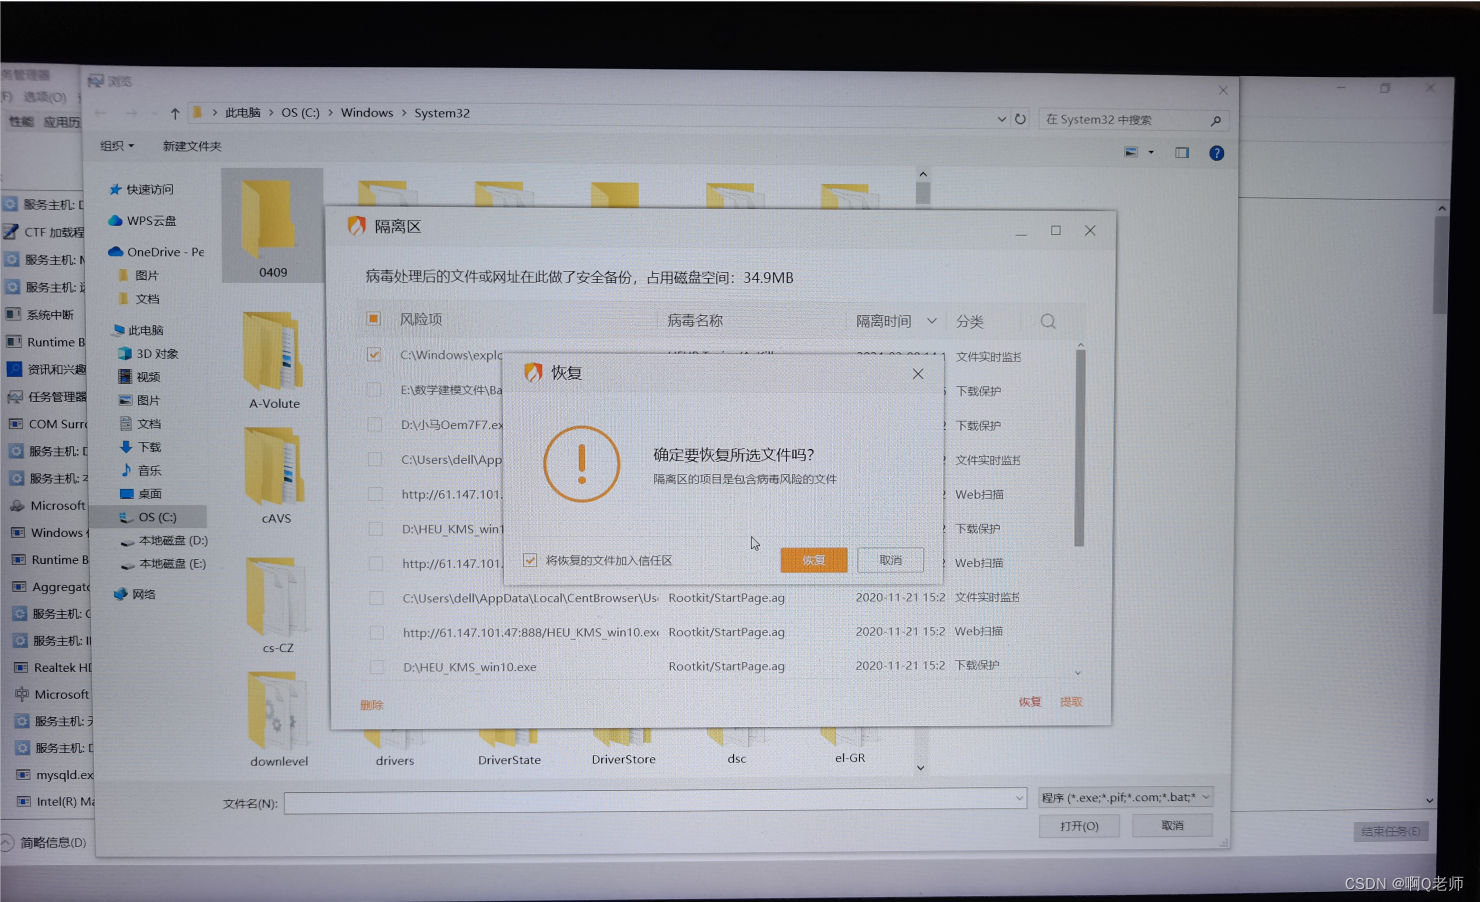Expand the 文件名 field dropdown arrow
The image size is (1480, 902).
pos(1019,798)
